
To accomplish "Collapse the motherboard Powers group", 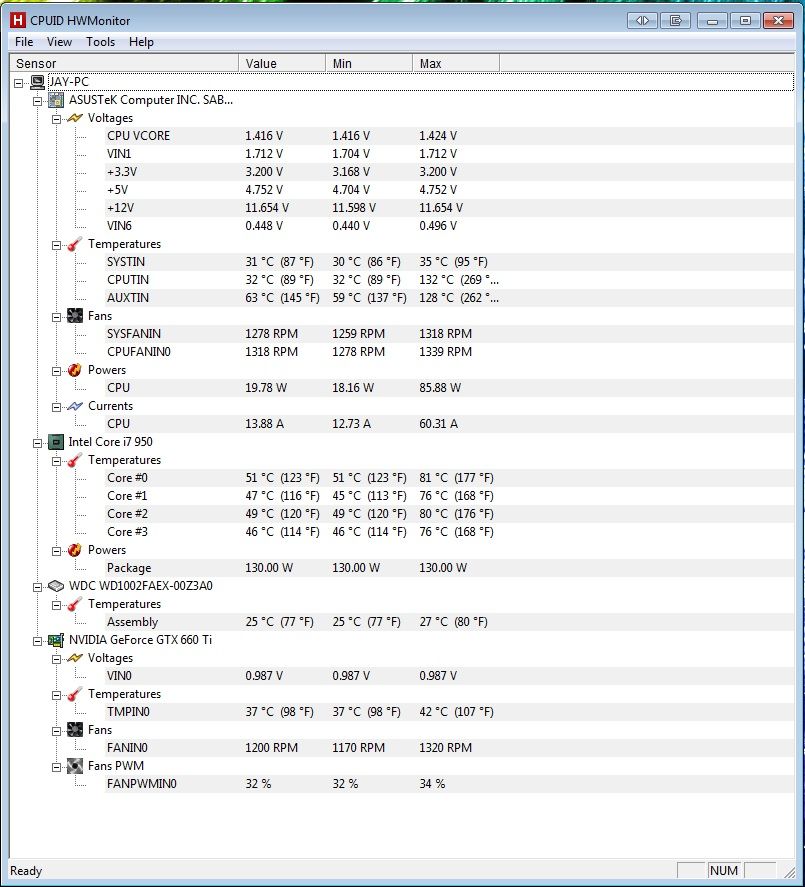I will (57, 372).
